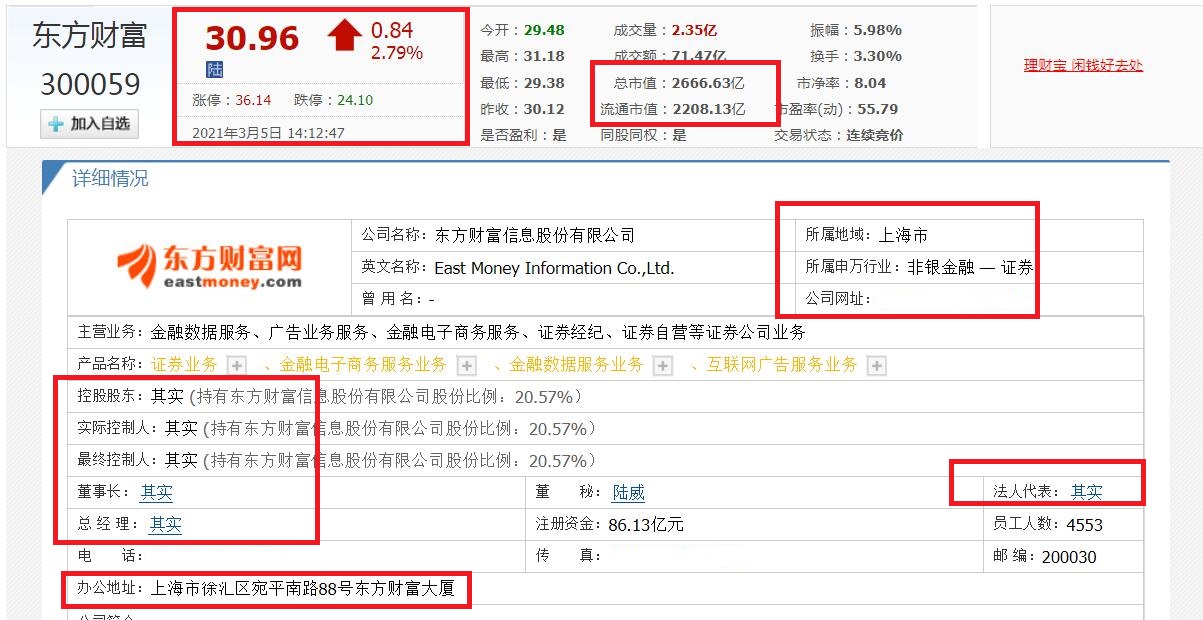Open the 法人代表 其实 name link

click(1087, 492)
